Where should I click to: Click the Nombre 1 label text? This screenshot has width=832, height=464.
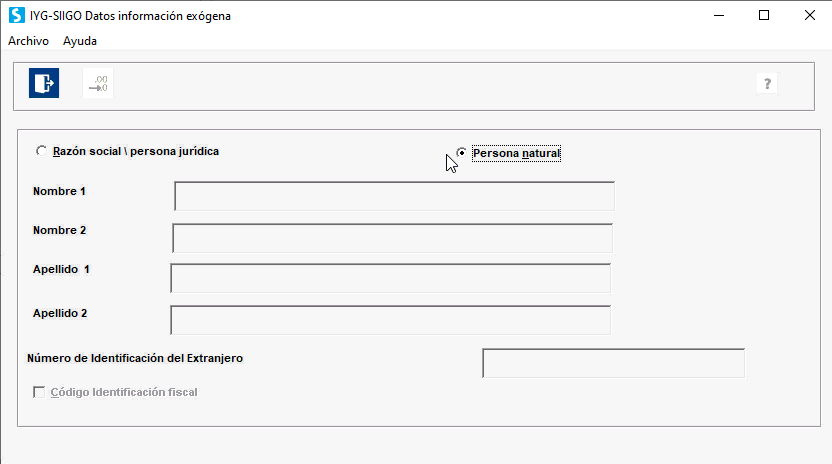pyautogui.click(x=59, y=191)
